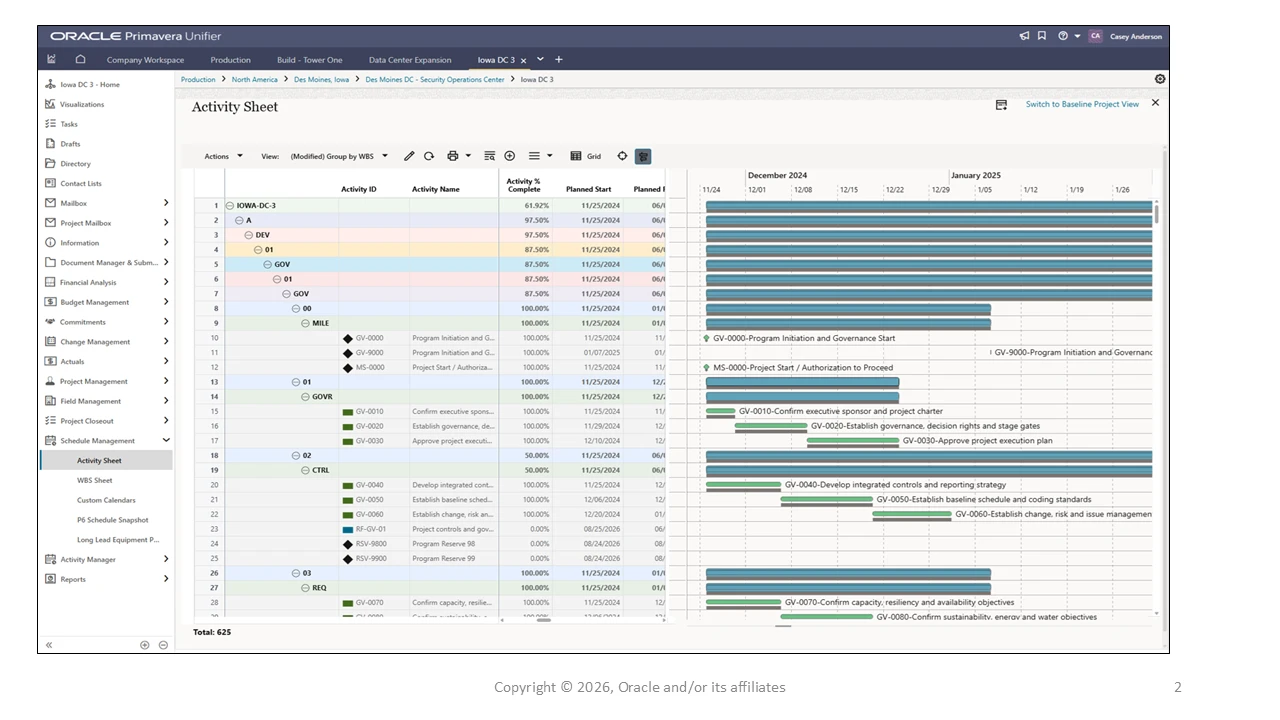Switch to the Build - Tower One tab

point(310,60)
